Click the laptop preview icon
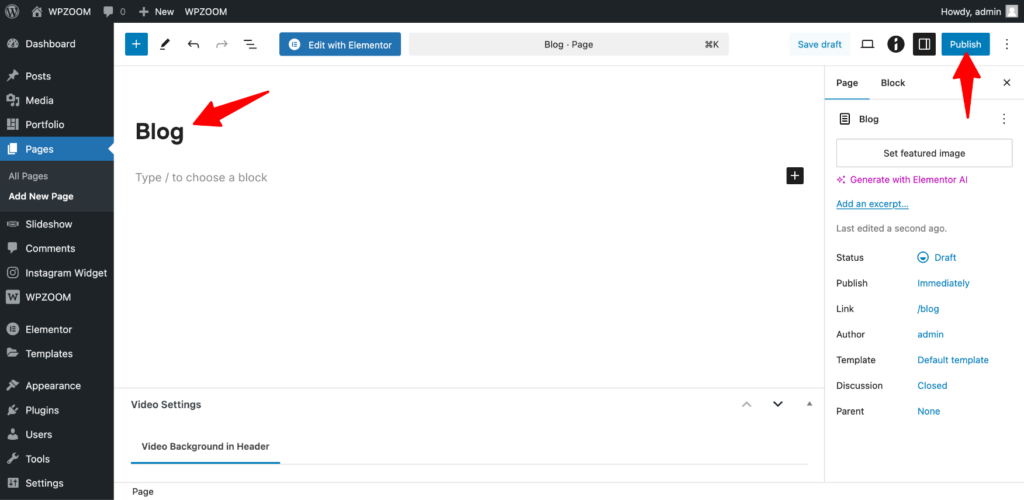The width and height of the screenshot is (1024, 500). tap(867, 44)
